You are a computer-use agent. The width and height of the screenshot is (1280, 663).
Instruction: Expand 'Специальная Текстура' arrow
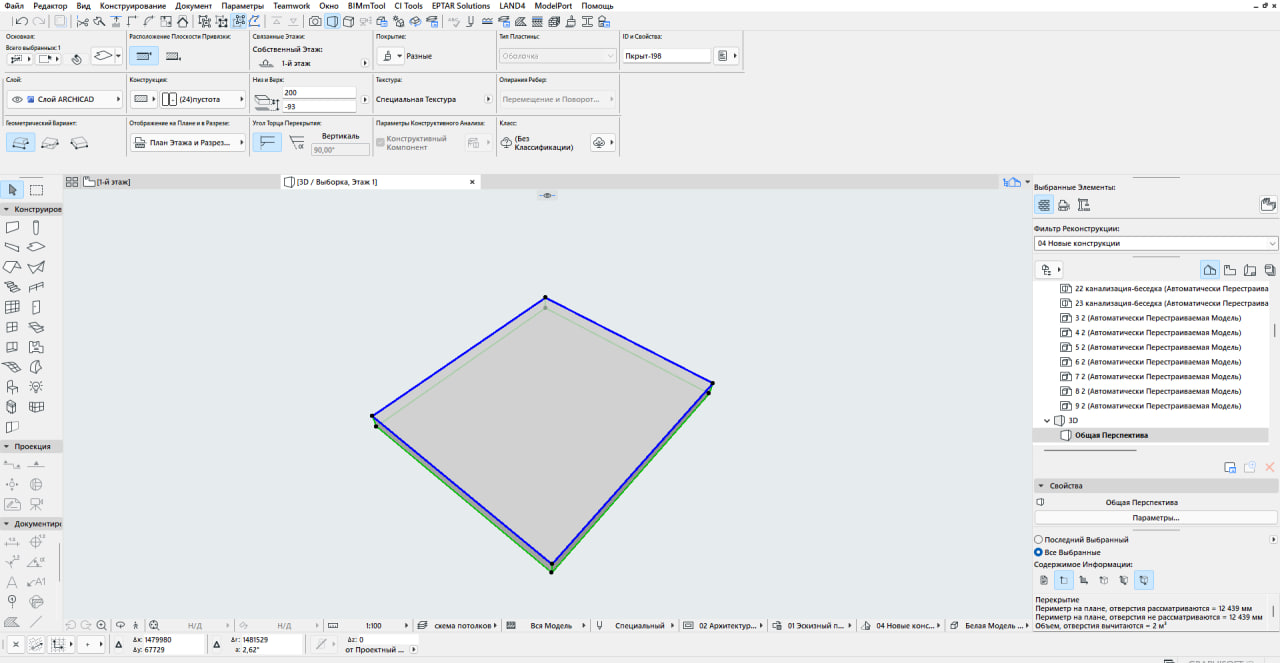point(488,99)
